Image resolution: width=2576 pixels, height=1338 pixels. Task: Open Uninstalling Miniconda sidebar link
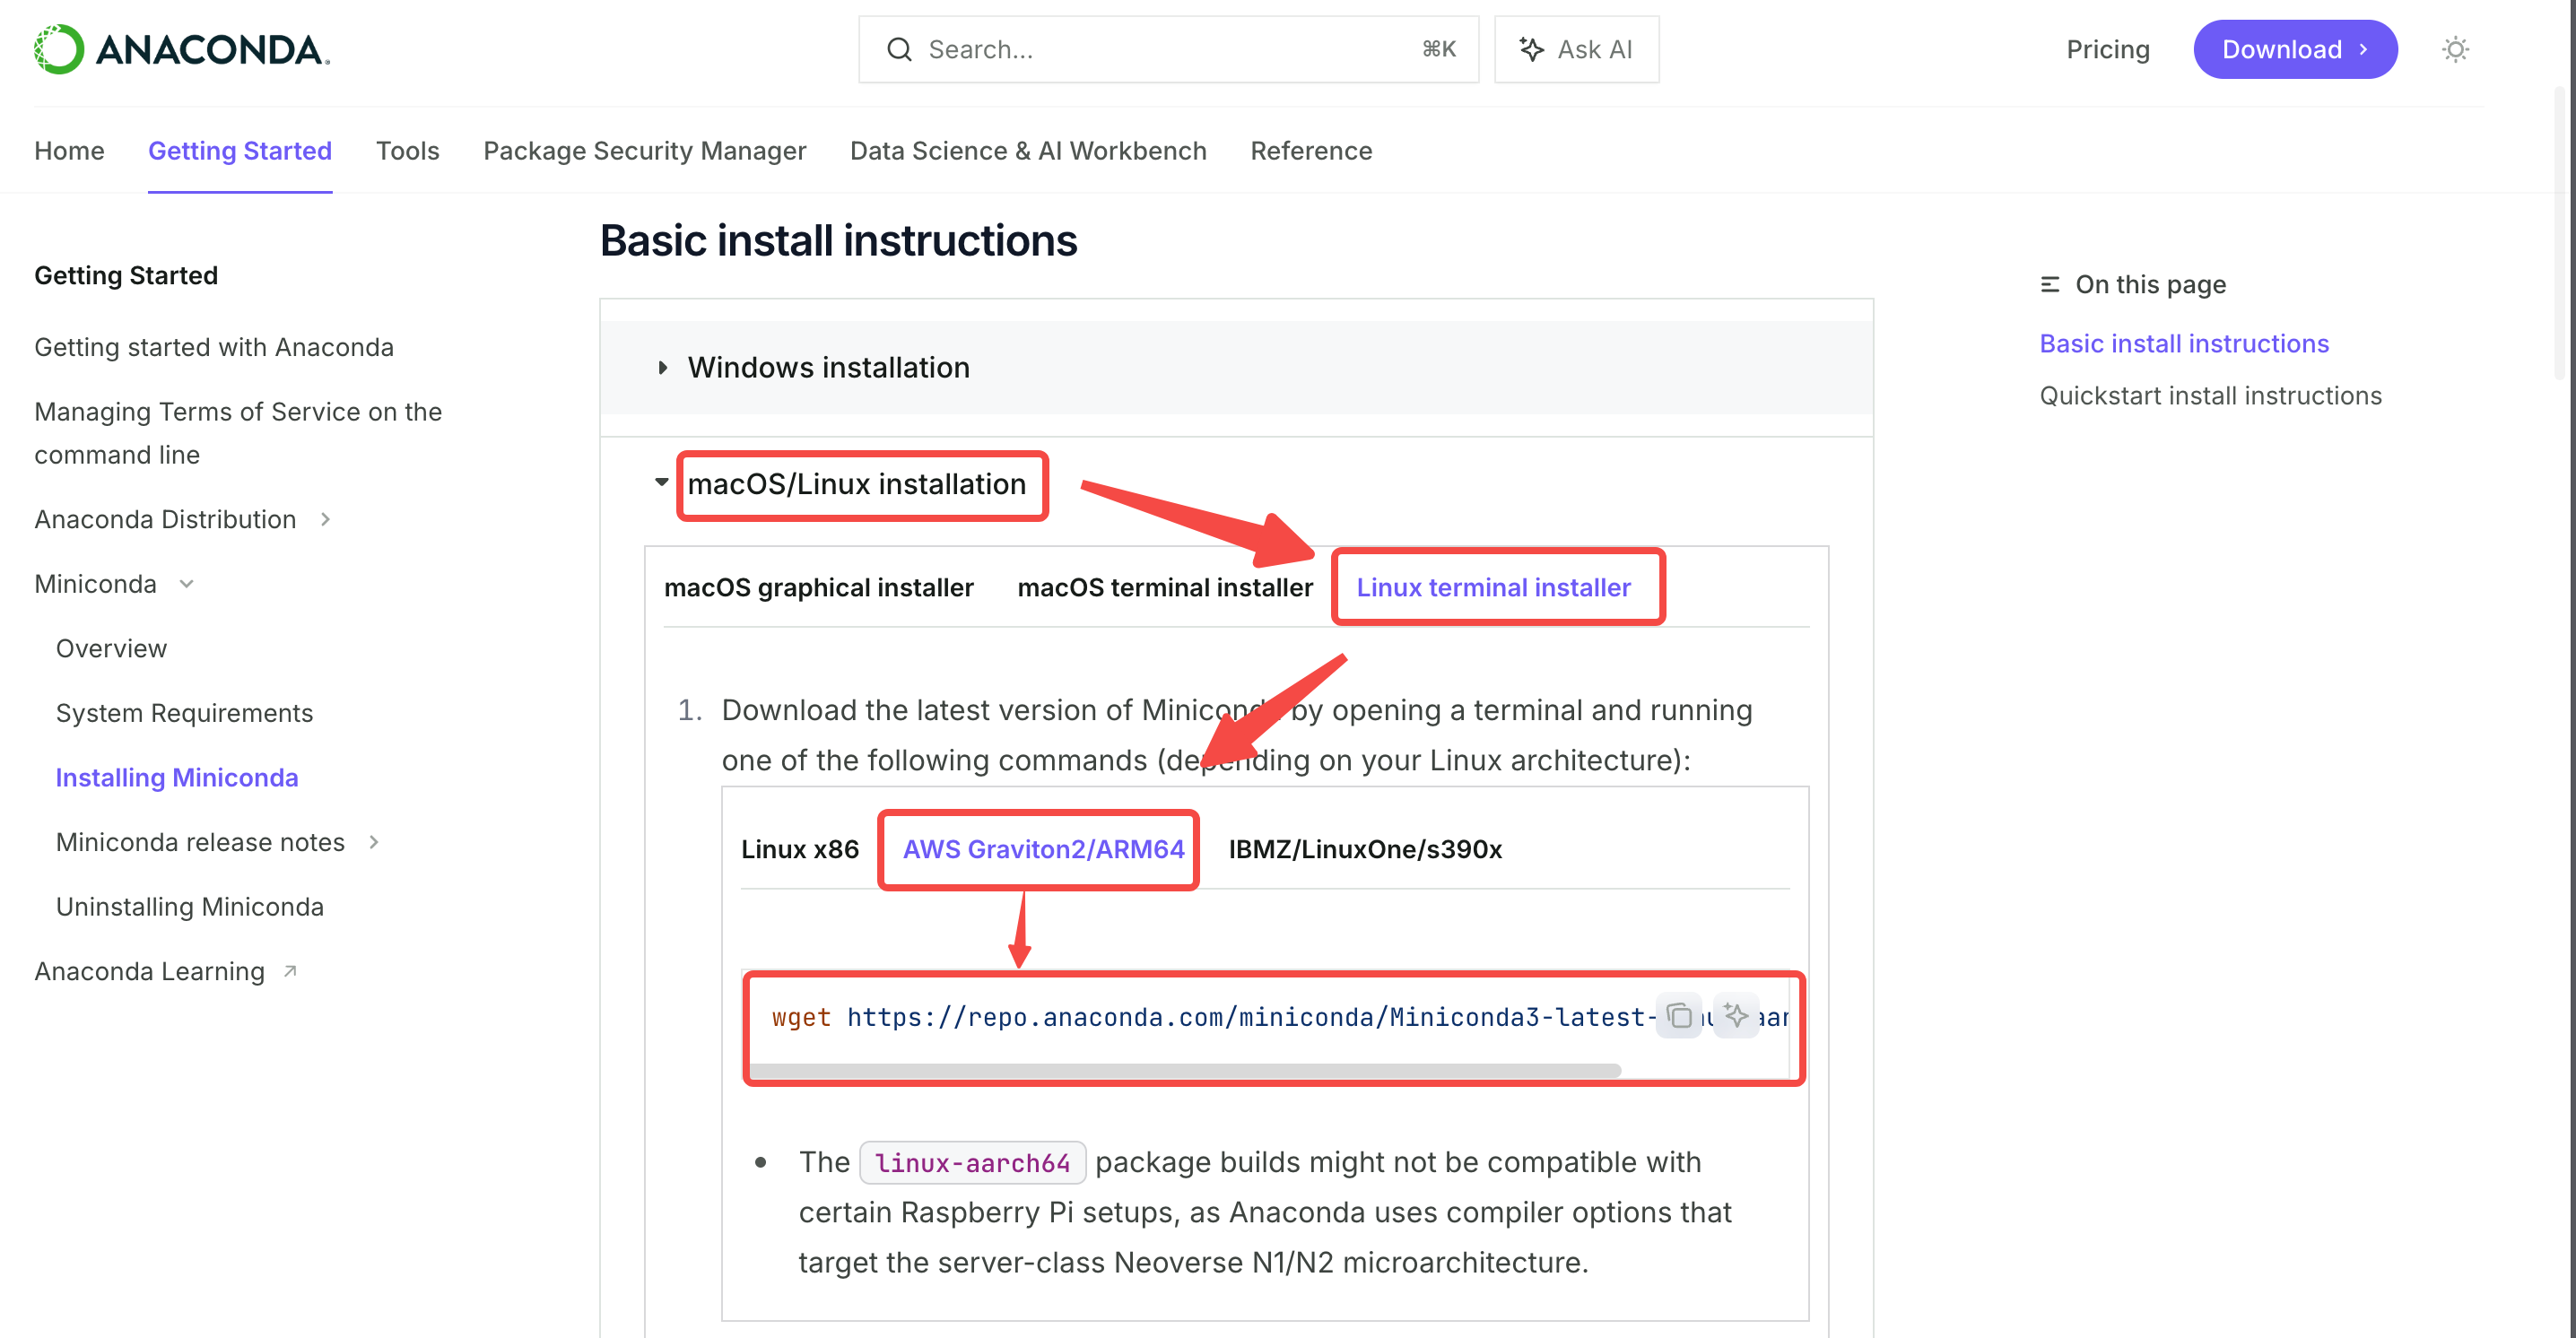pos(190,906)
